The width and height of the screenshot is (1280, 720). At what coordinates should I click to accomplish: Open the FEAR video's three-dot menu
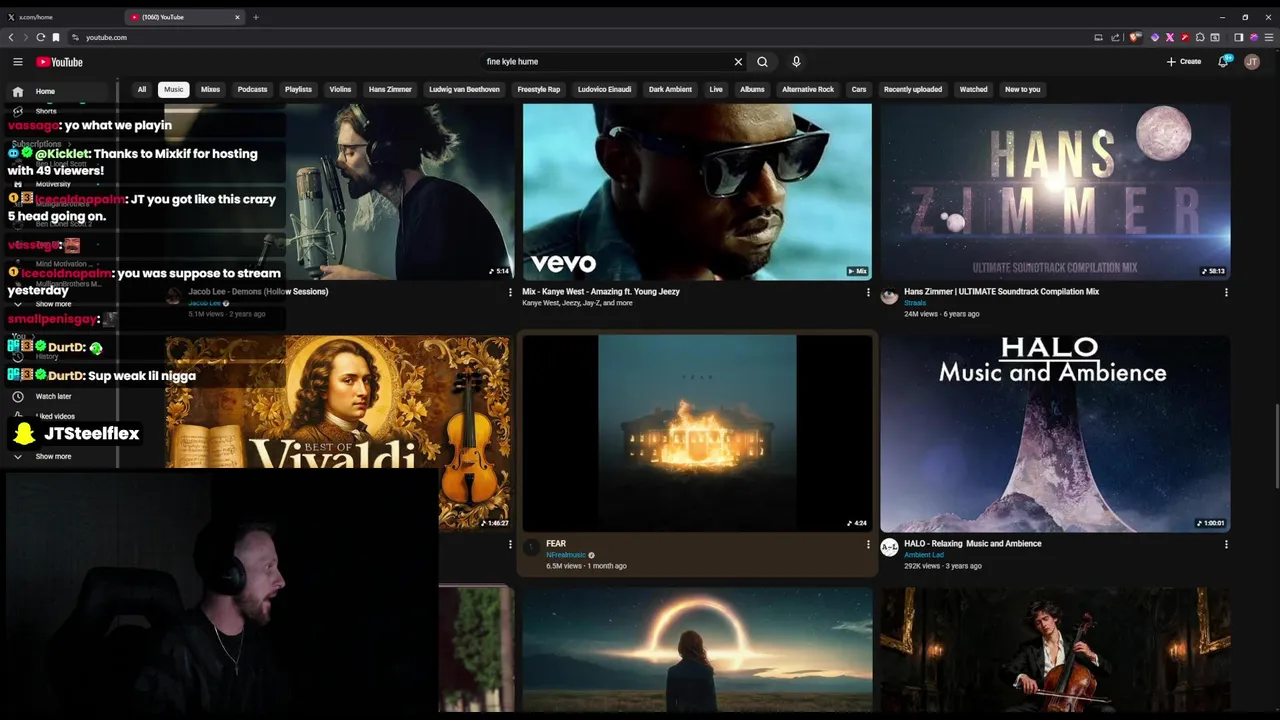(x=868, y=544)
